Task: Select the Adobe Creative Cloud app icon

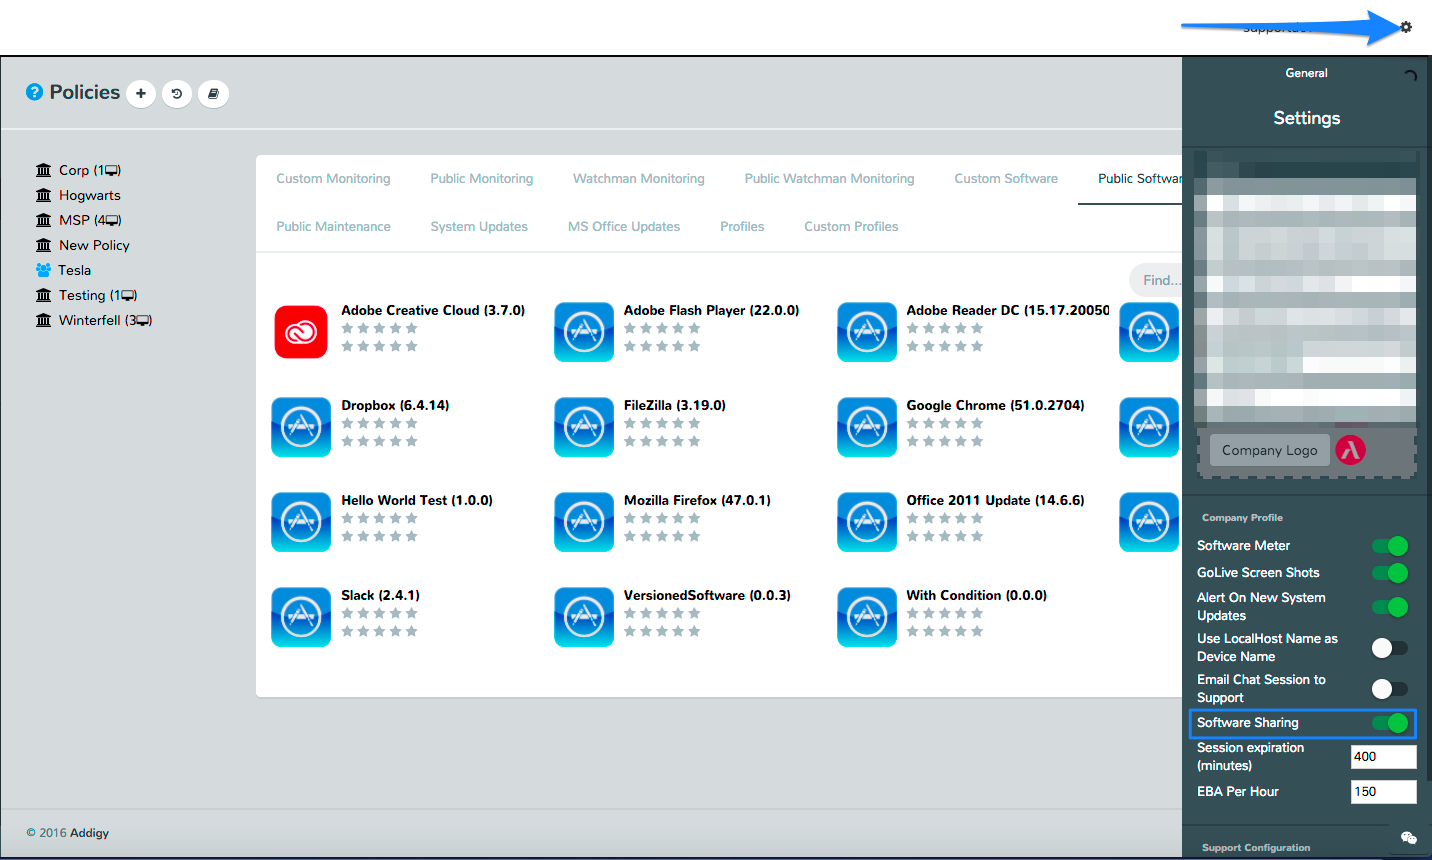Action: 301,332
